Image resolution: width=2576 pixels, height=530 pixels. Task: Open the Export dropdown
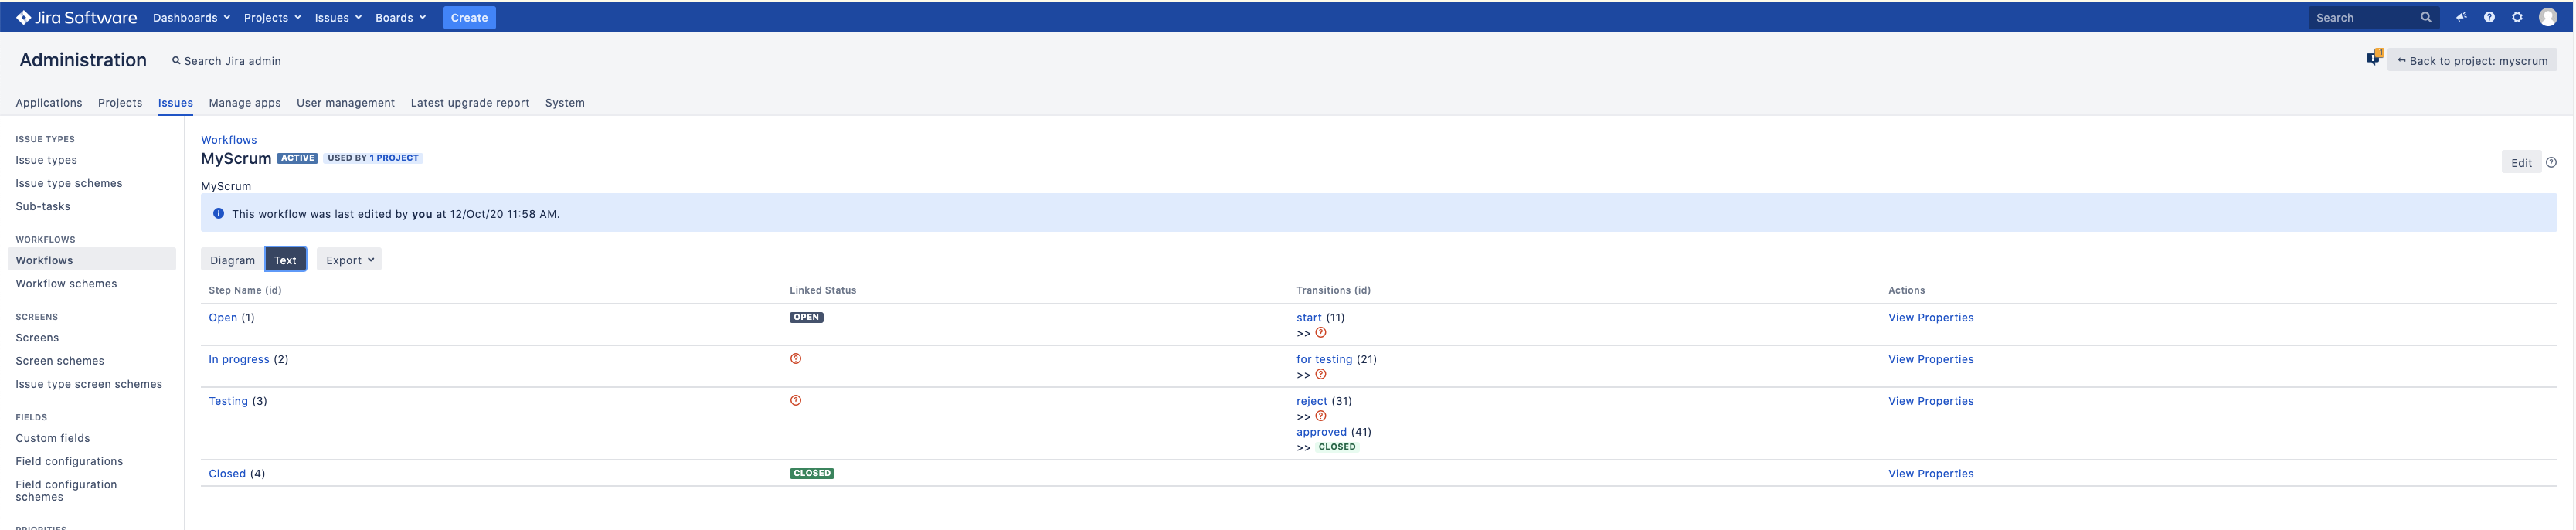pyautogui.click(x=349, y=260)
